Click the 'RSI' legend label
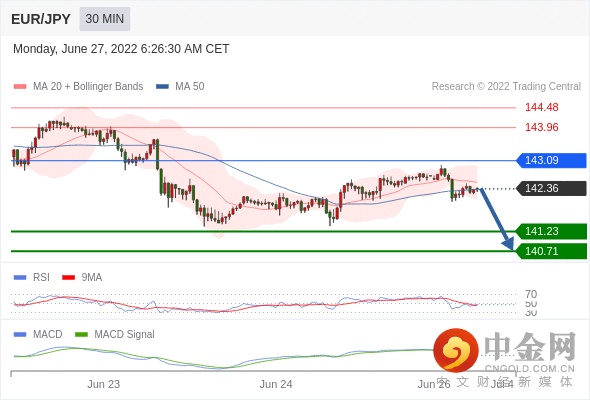The image size is (590, 400). click(x=41, y=278)
